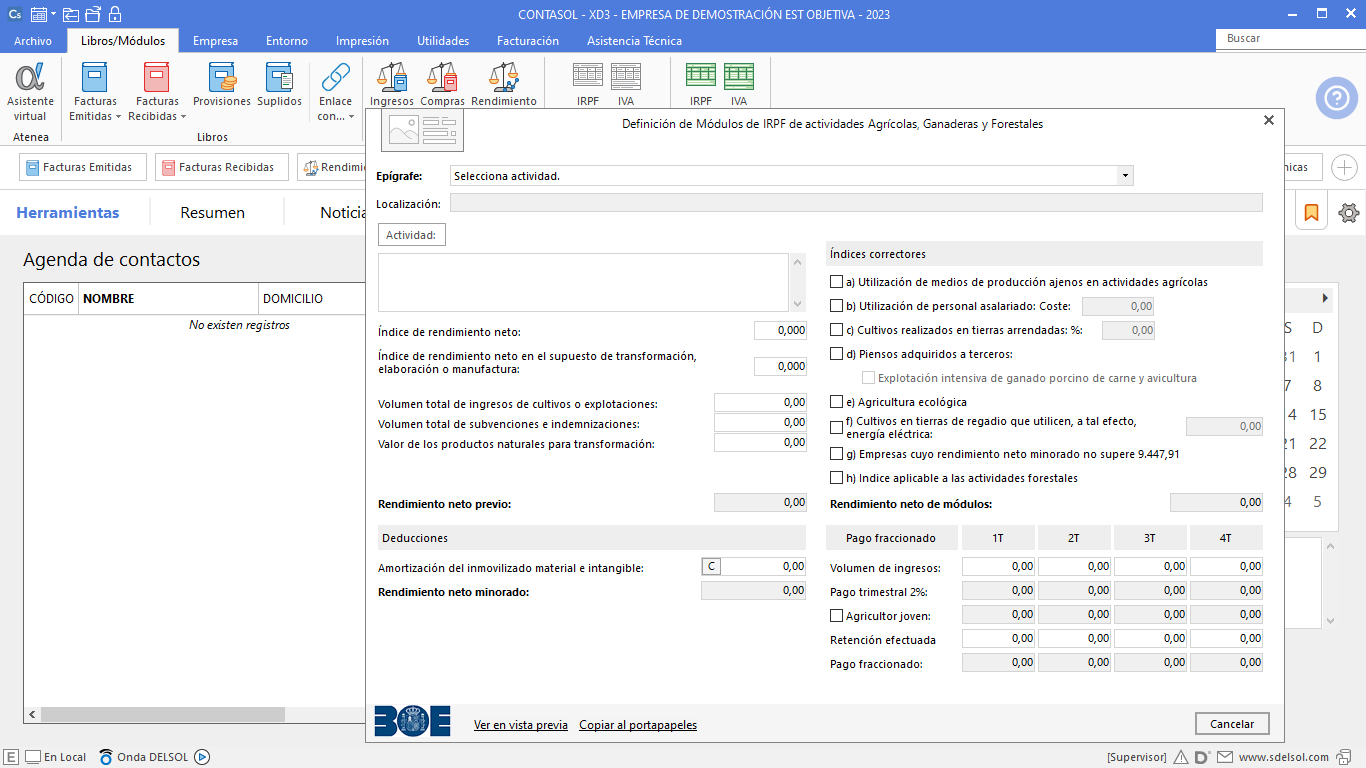Check the Agricultor joven option

click(837, 616)
